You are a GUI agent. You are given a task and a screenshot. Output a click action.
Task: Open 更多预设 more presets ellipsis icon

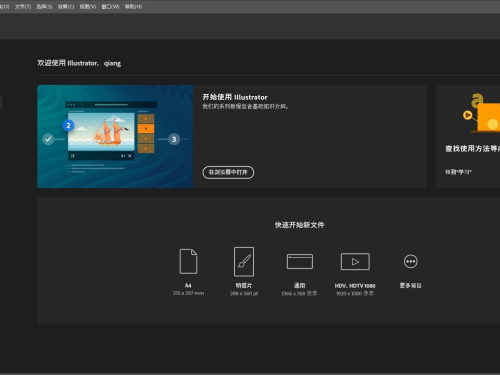coord(410,261)
